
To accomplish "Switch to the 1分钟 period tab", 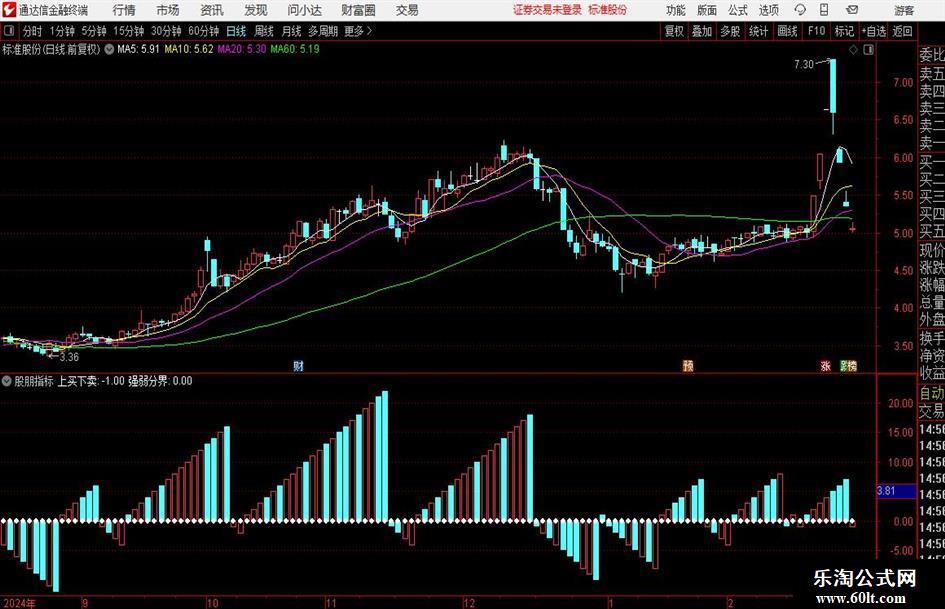I will click(62, 31).
